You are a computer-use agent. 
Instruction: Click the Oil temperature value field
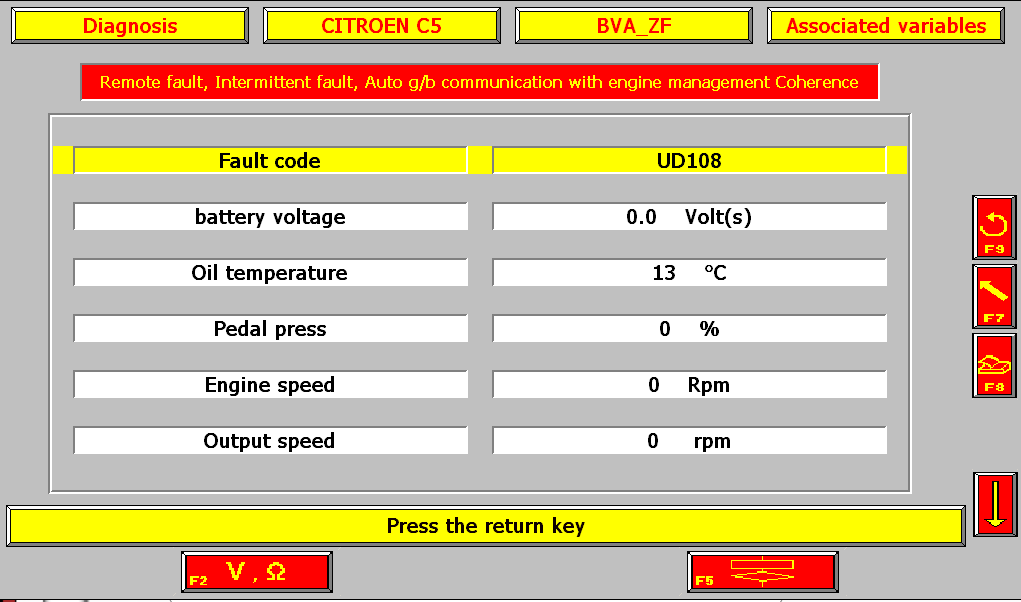click(x=690, y=273)
